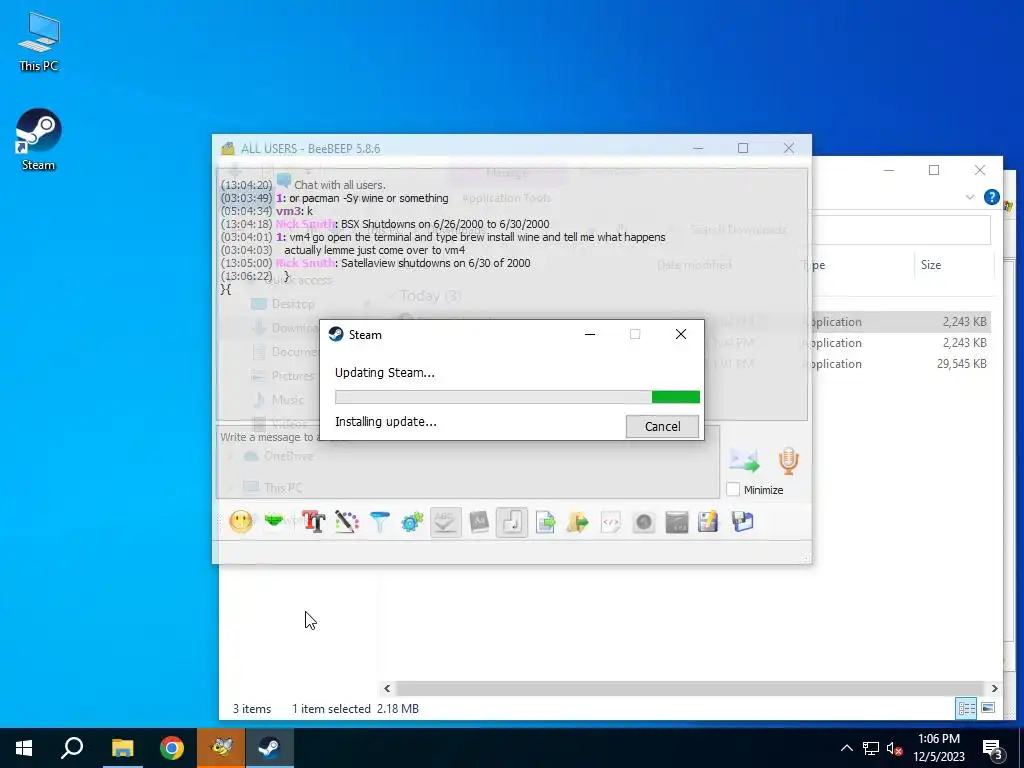Toggle the word completer dictionary icon
This screenshot has width=1024, height=768.
click(x=479, y=522)
